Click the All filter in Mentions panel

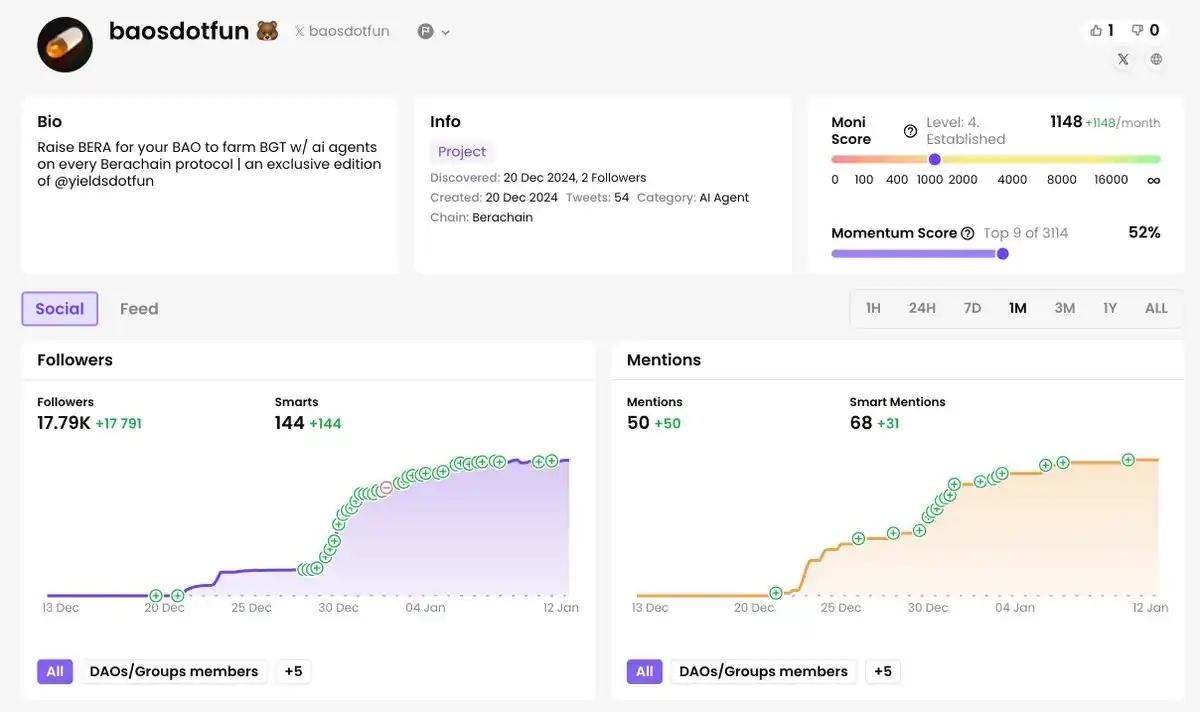[x=644, y=671]
